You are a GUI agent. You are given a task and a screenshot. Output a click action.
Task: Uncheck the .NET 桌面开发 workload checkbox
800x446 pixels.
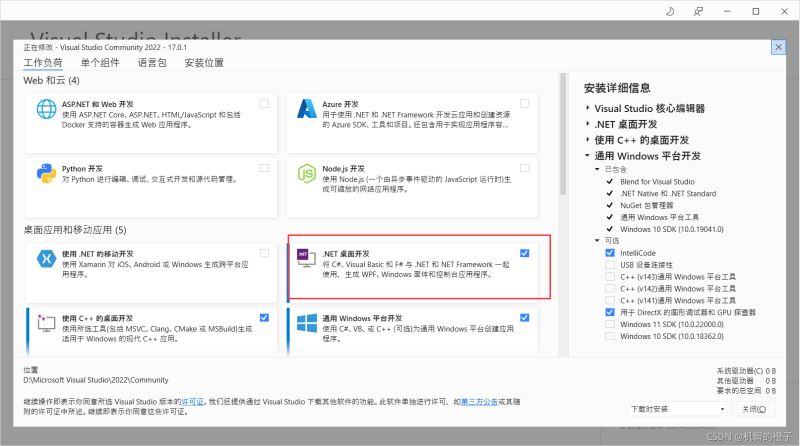click(524, 253)
